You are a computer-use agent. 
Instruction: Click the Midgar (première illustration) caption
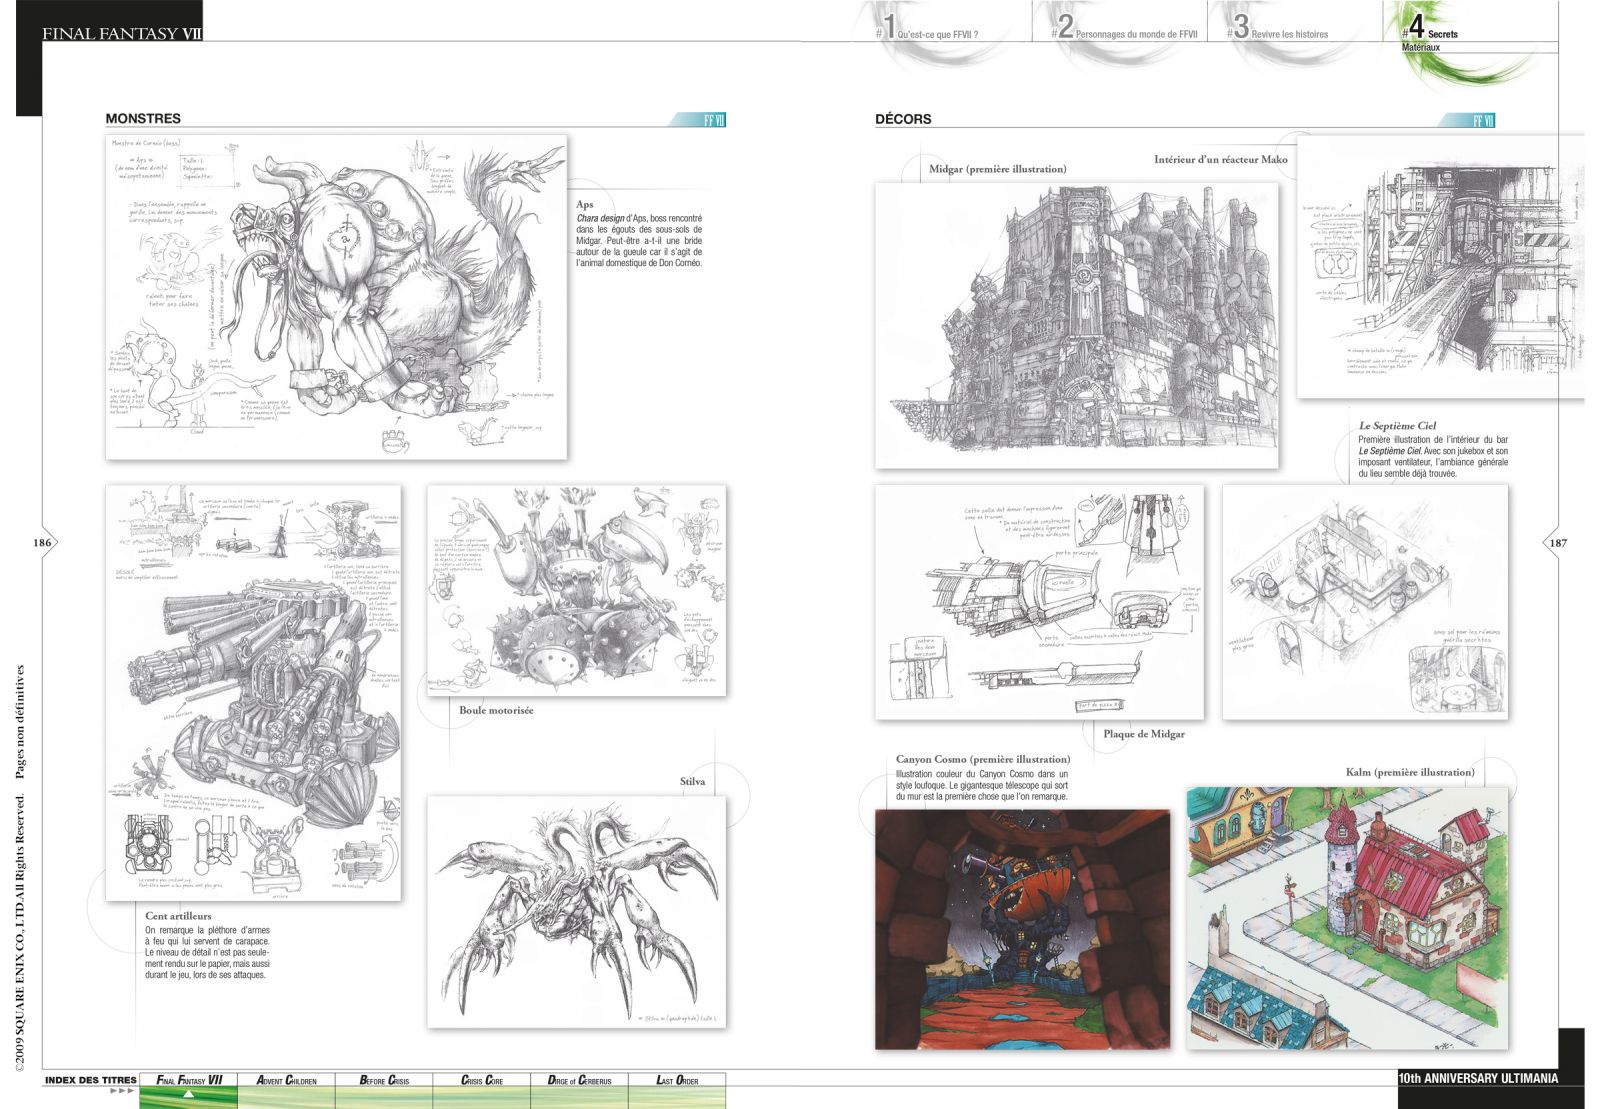998,169
